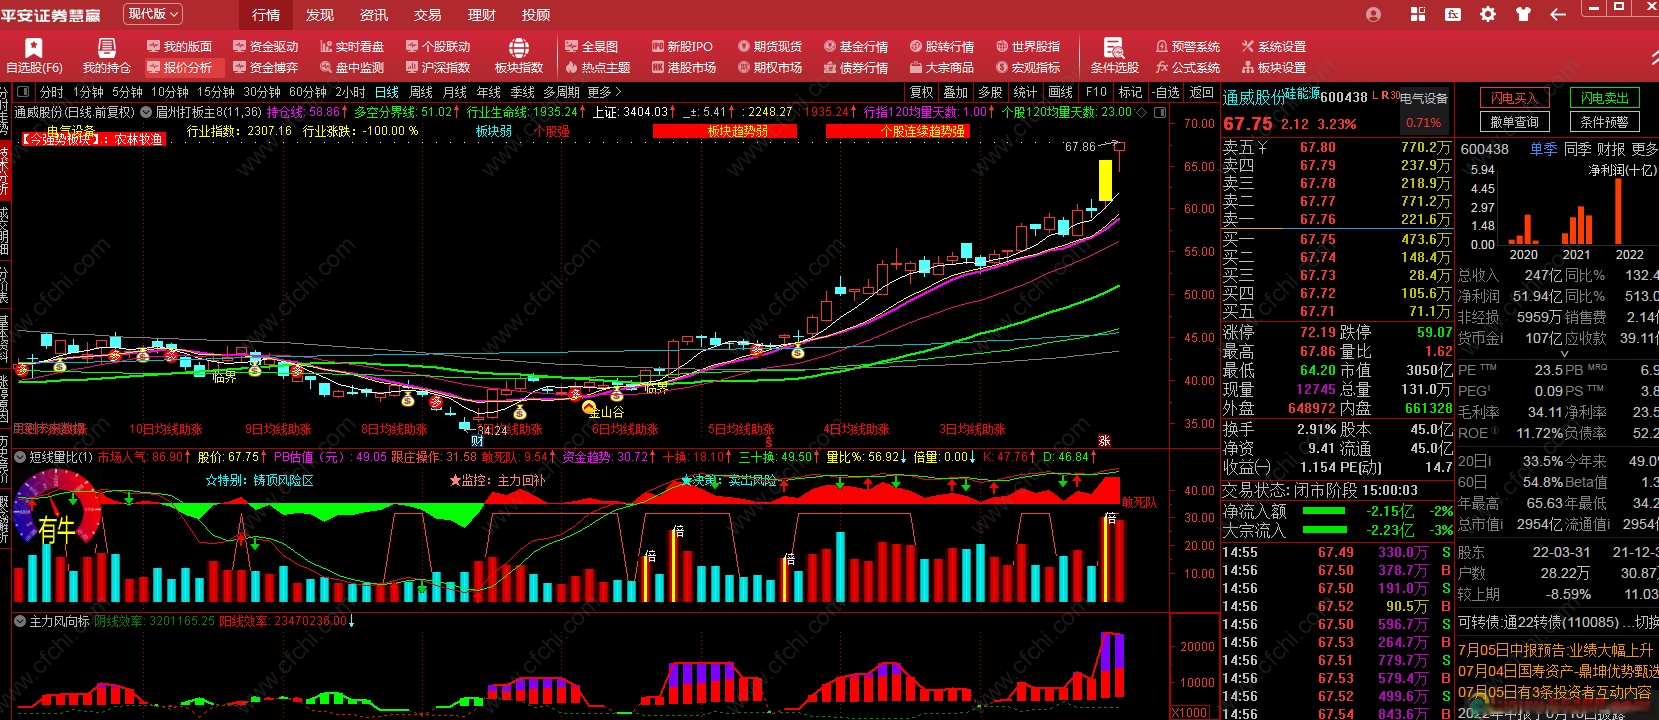
Task: Open 资金博弈 capital game tool
Action: [265, 68]
